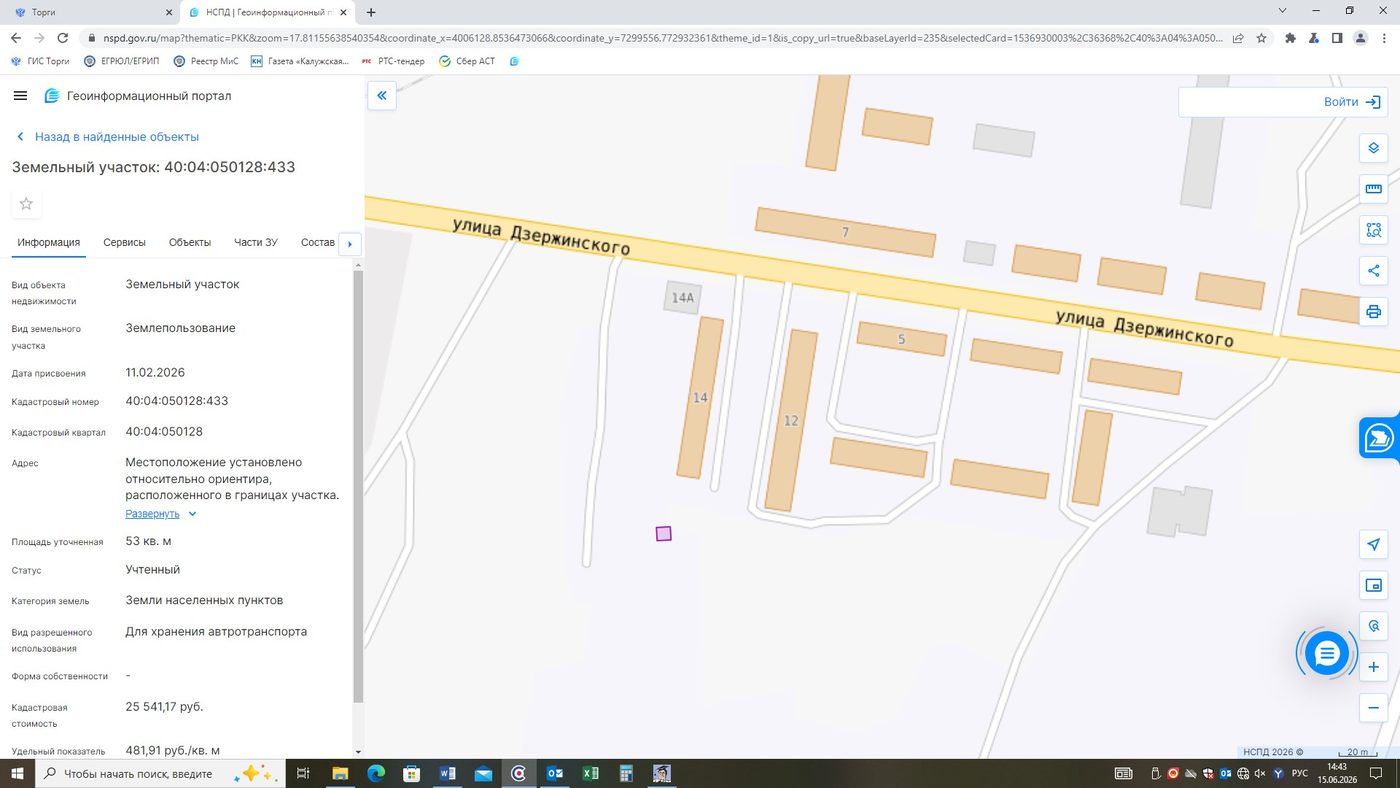Image resolution: width=1400 pixels, height=788 pixels.
Task: Select the ruler measurement tool
Action: (1373, 189)
